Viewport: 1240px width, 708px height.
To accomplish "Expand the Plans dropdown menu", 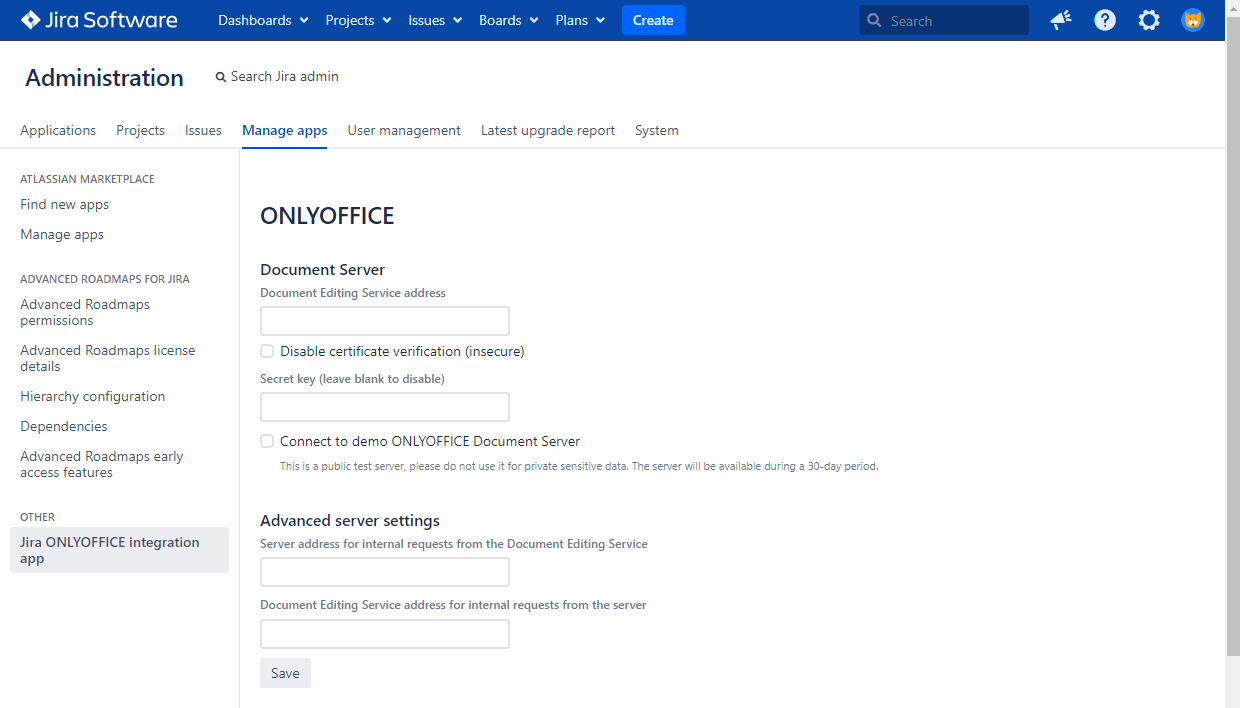I will tap(580, 20).
